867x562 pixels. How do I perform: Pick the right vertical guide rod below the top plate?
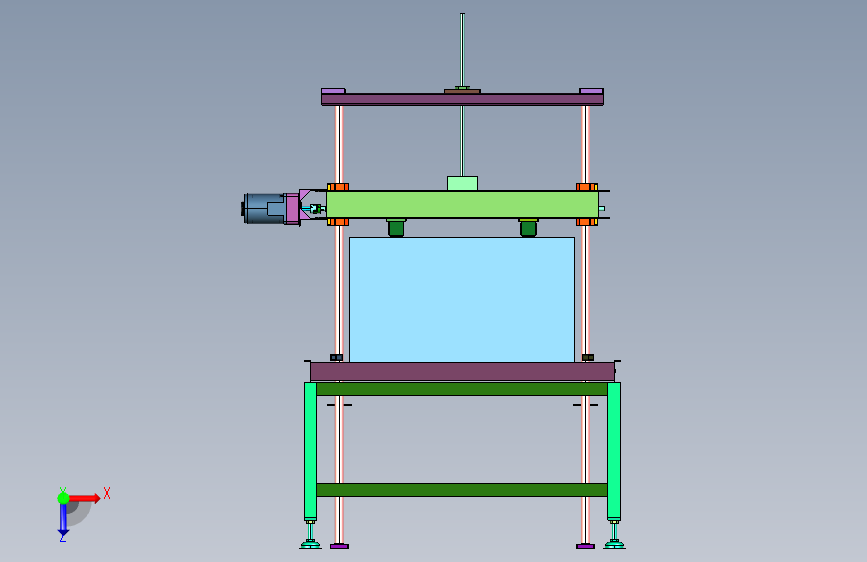[x=586, y=144]
